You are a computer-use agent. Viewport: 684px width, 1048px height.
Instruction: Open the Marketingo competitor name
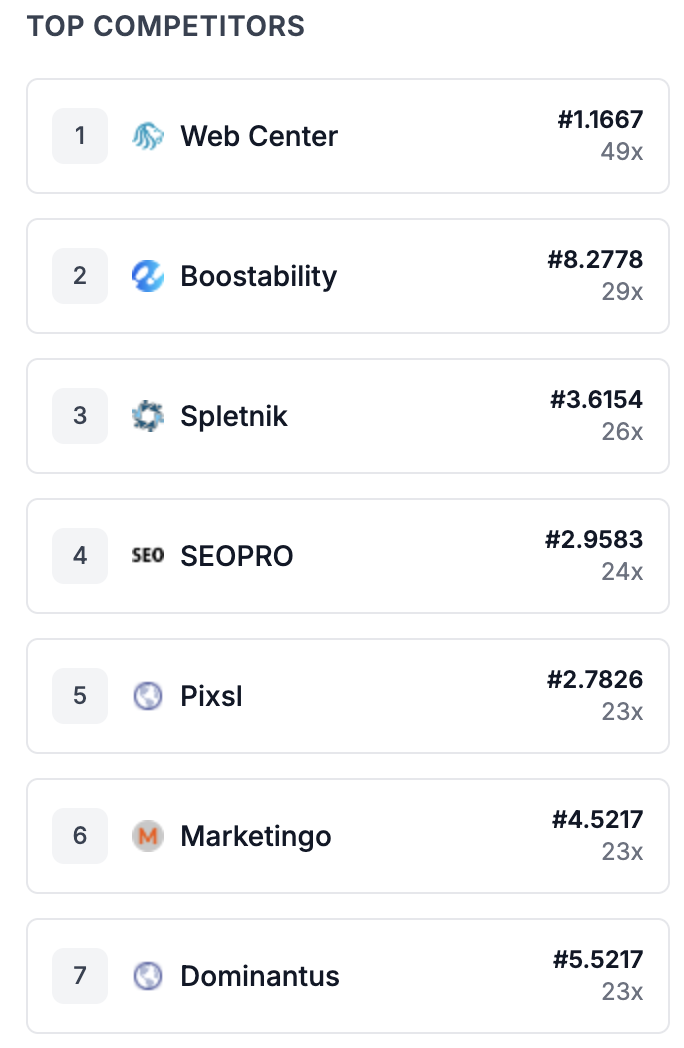[256, 836]
